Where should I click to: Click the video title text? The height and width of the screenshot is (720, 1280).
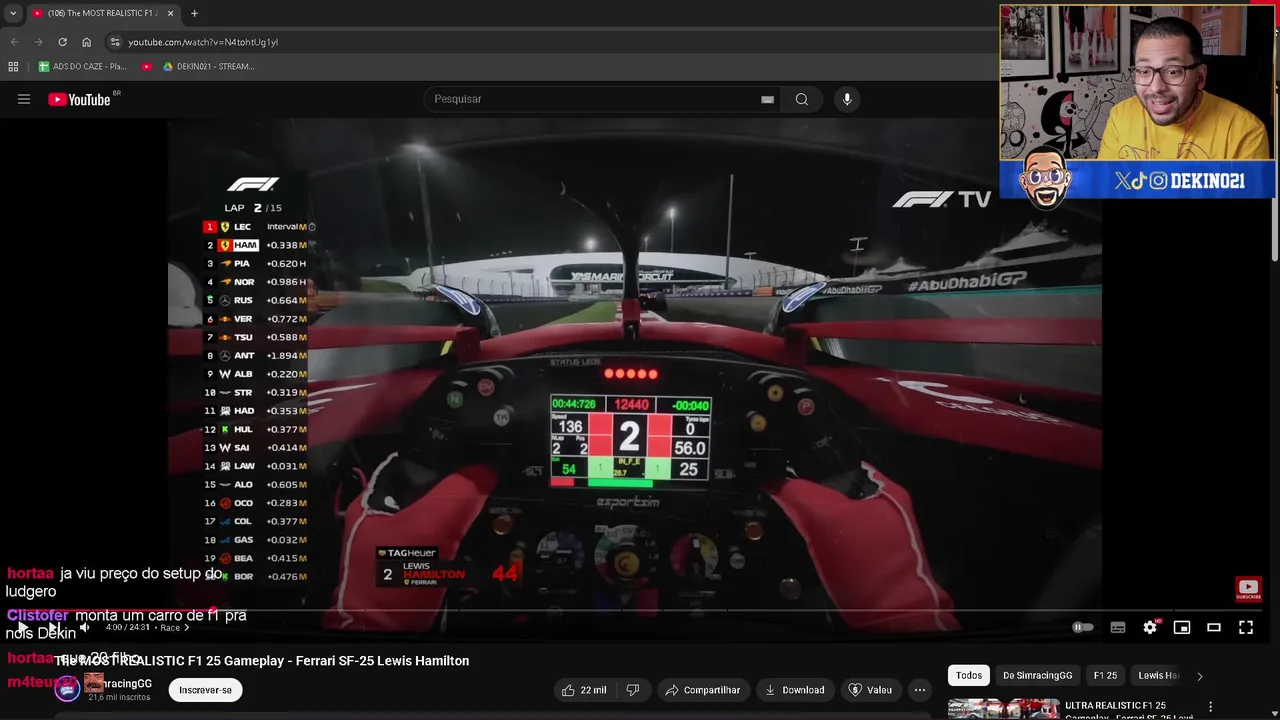[x=262, y=661]
